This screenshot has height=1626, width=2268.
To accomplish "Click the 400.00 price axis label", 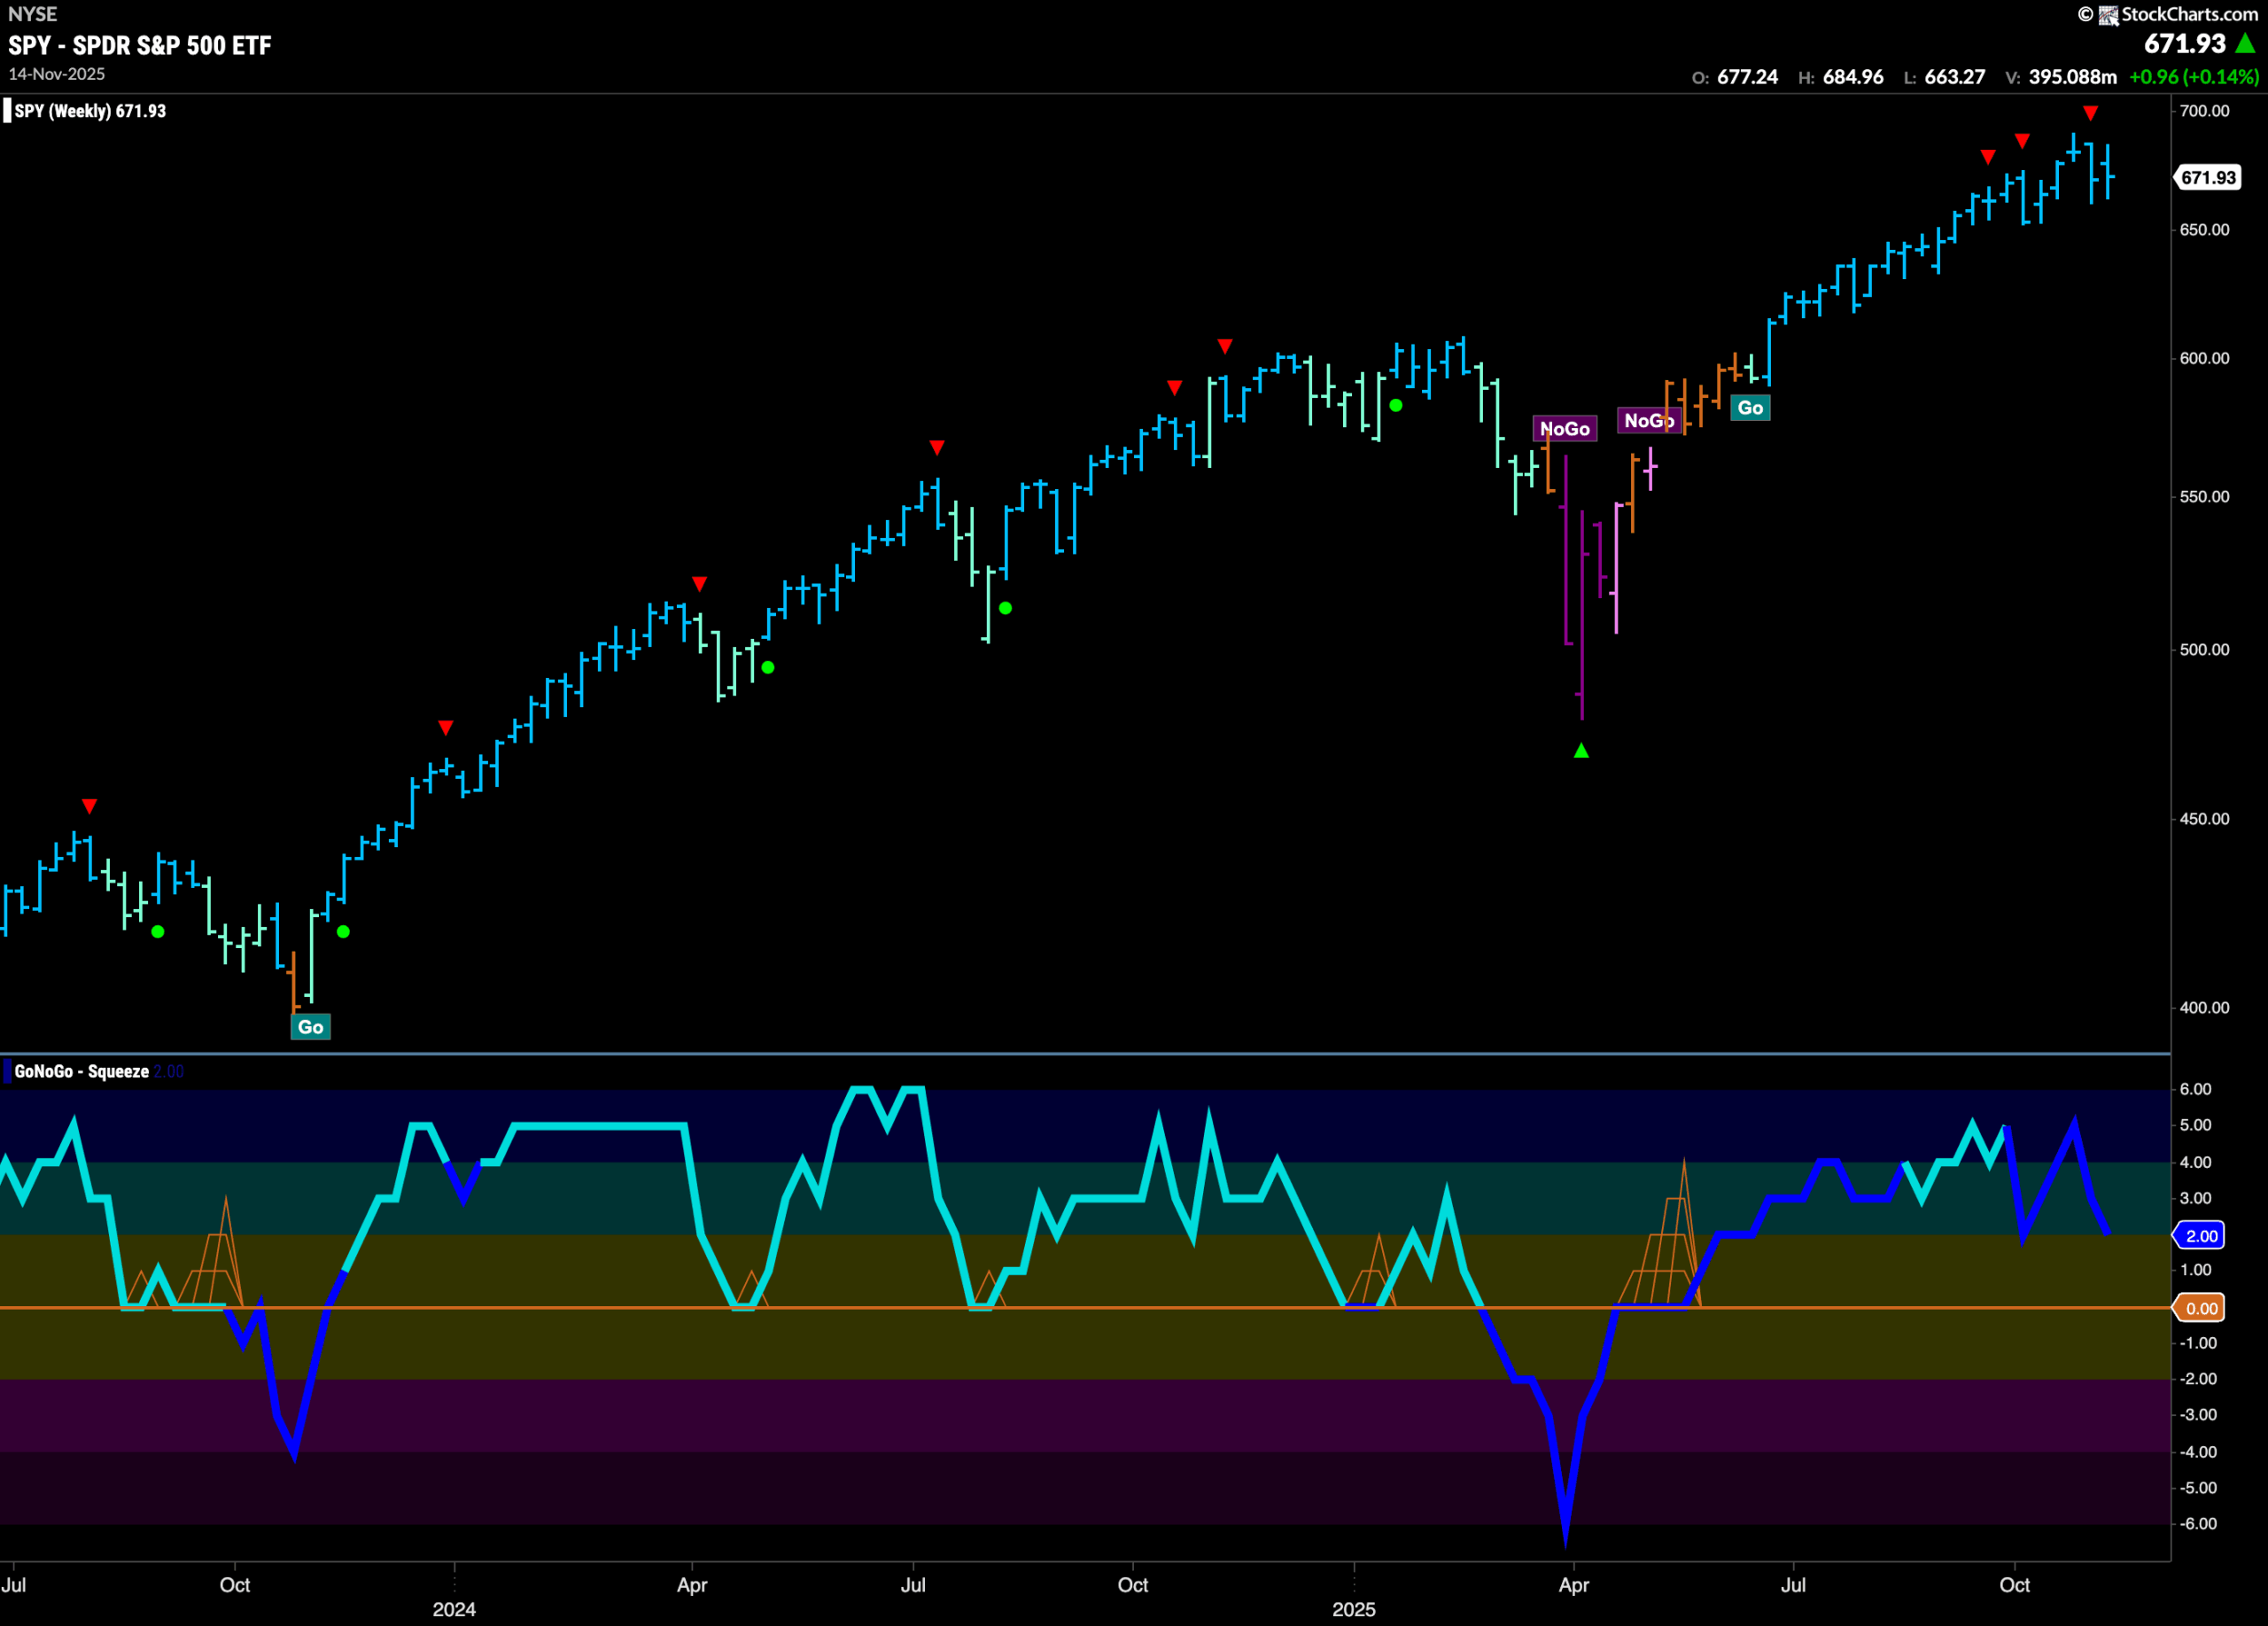I will coord(2204,1007).
